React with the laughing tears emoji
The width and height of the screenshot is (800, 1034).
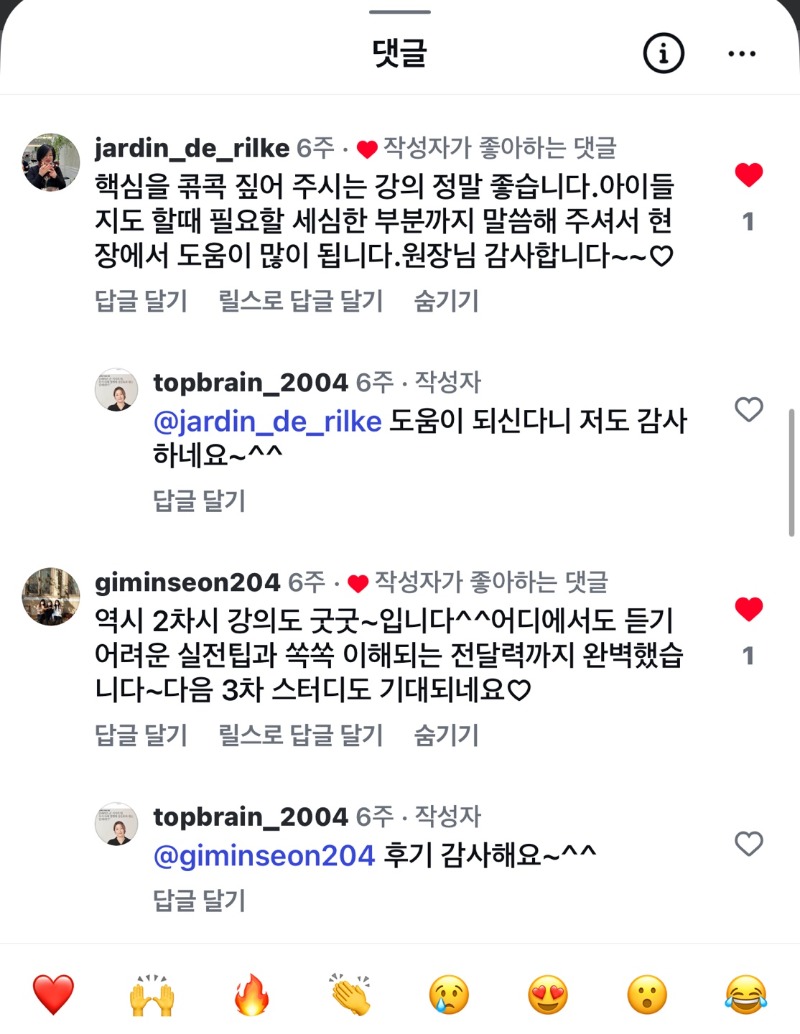pos(746,995)
